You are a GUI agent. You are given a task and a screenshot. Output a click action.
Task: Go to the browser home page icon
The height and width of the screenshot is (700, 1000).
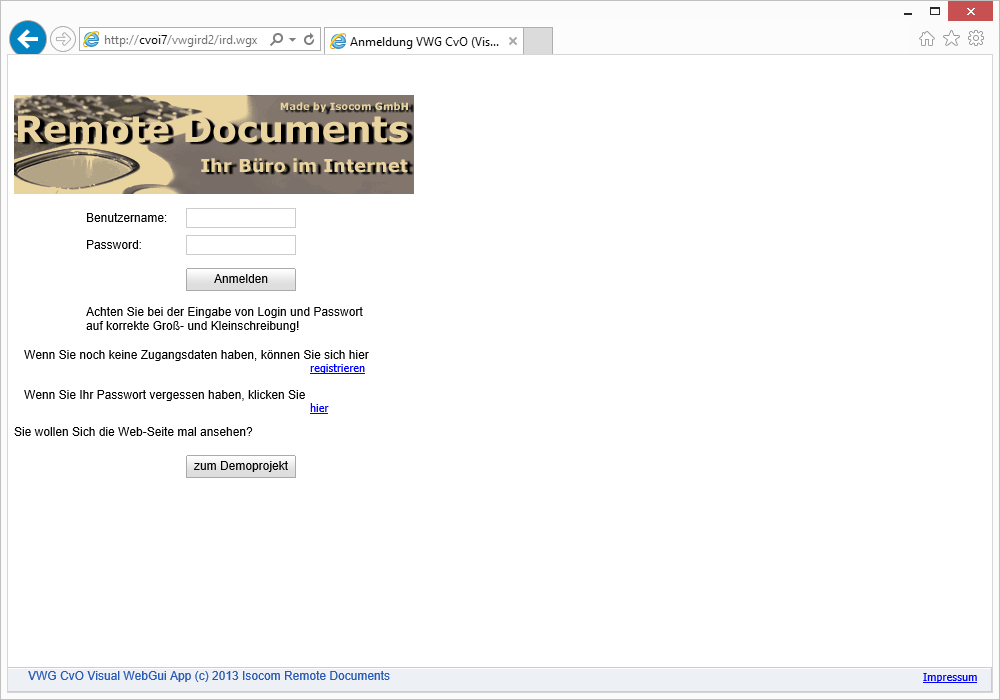(927, 39)
